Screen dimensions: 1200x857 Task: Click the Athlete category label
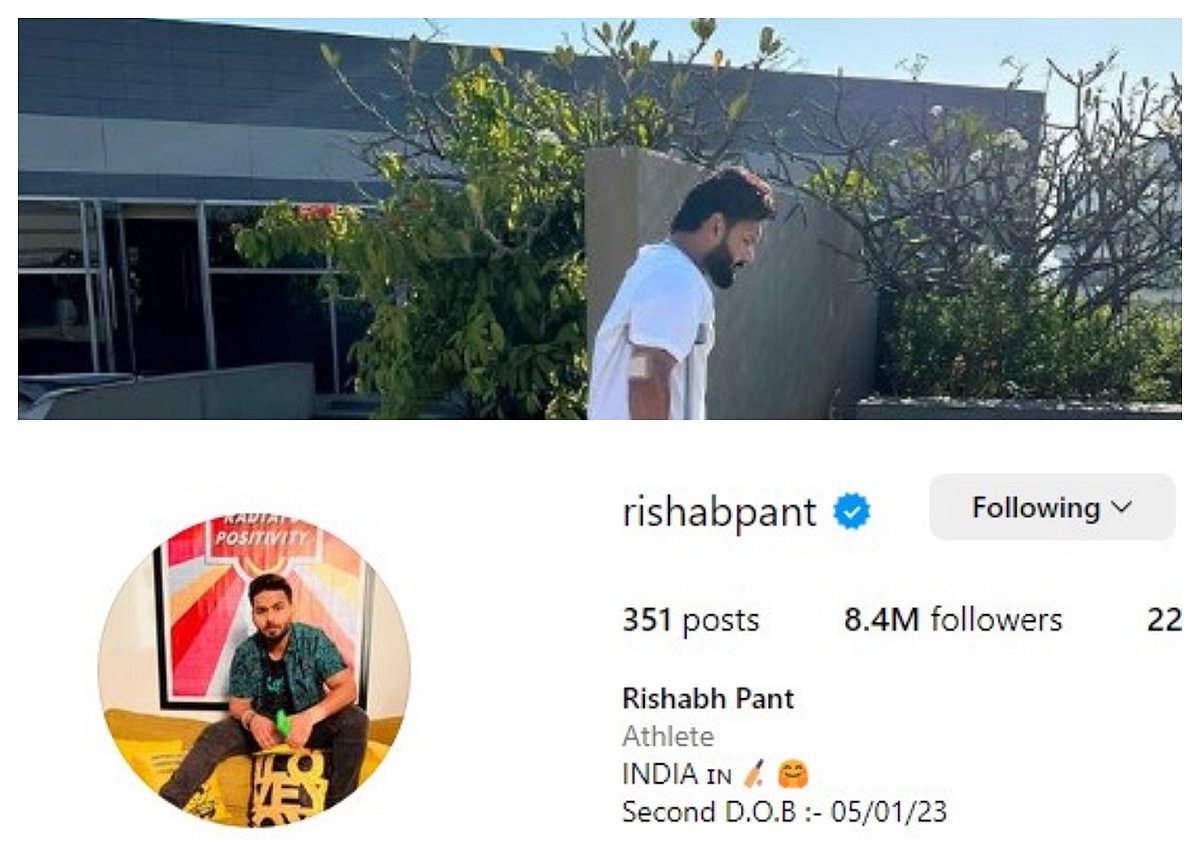coord(668,737)
